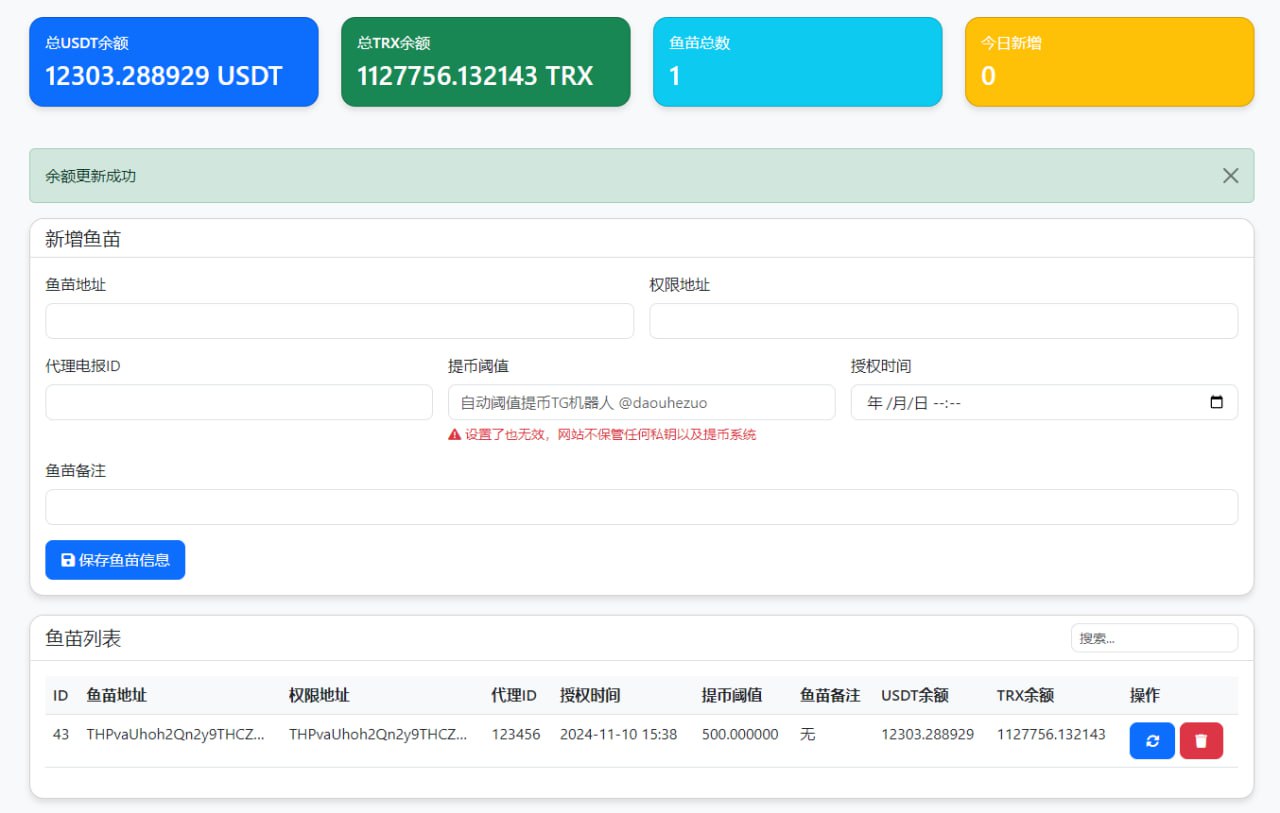Click the 1127756.132143 TRX total value
This screenshot has width=1280, height=813.
click(x=475, y=76)
